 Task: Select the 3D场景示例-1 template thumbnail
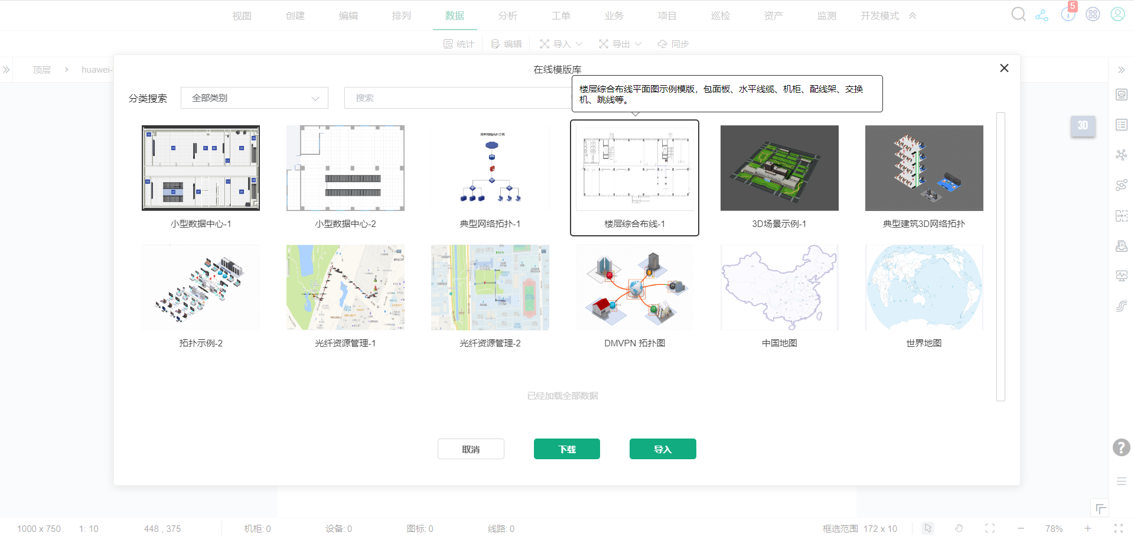coord(780,168)
